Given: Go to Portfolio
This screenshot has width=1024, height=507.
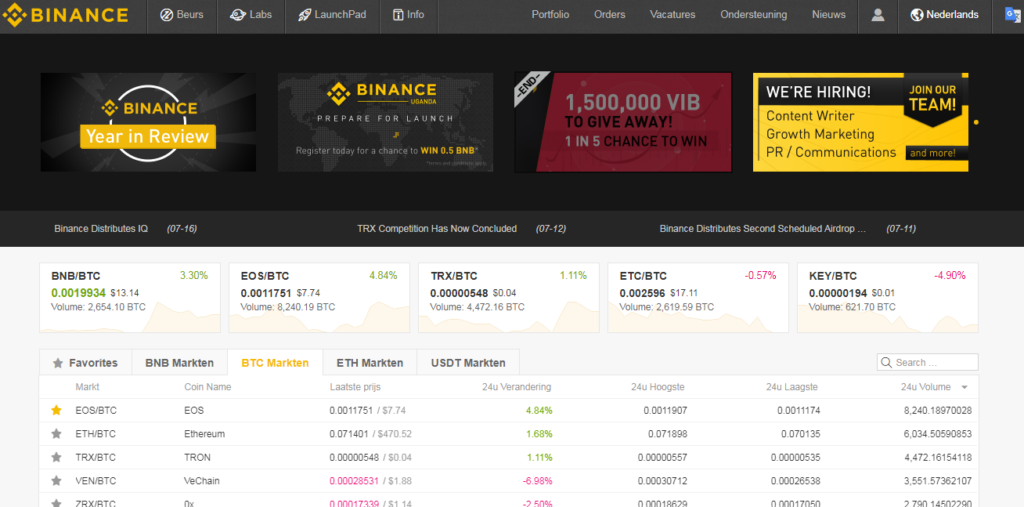Looking at the screenshot, I should [550, 14].
